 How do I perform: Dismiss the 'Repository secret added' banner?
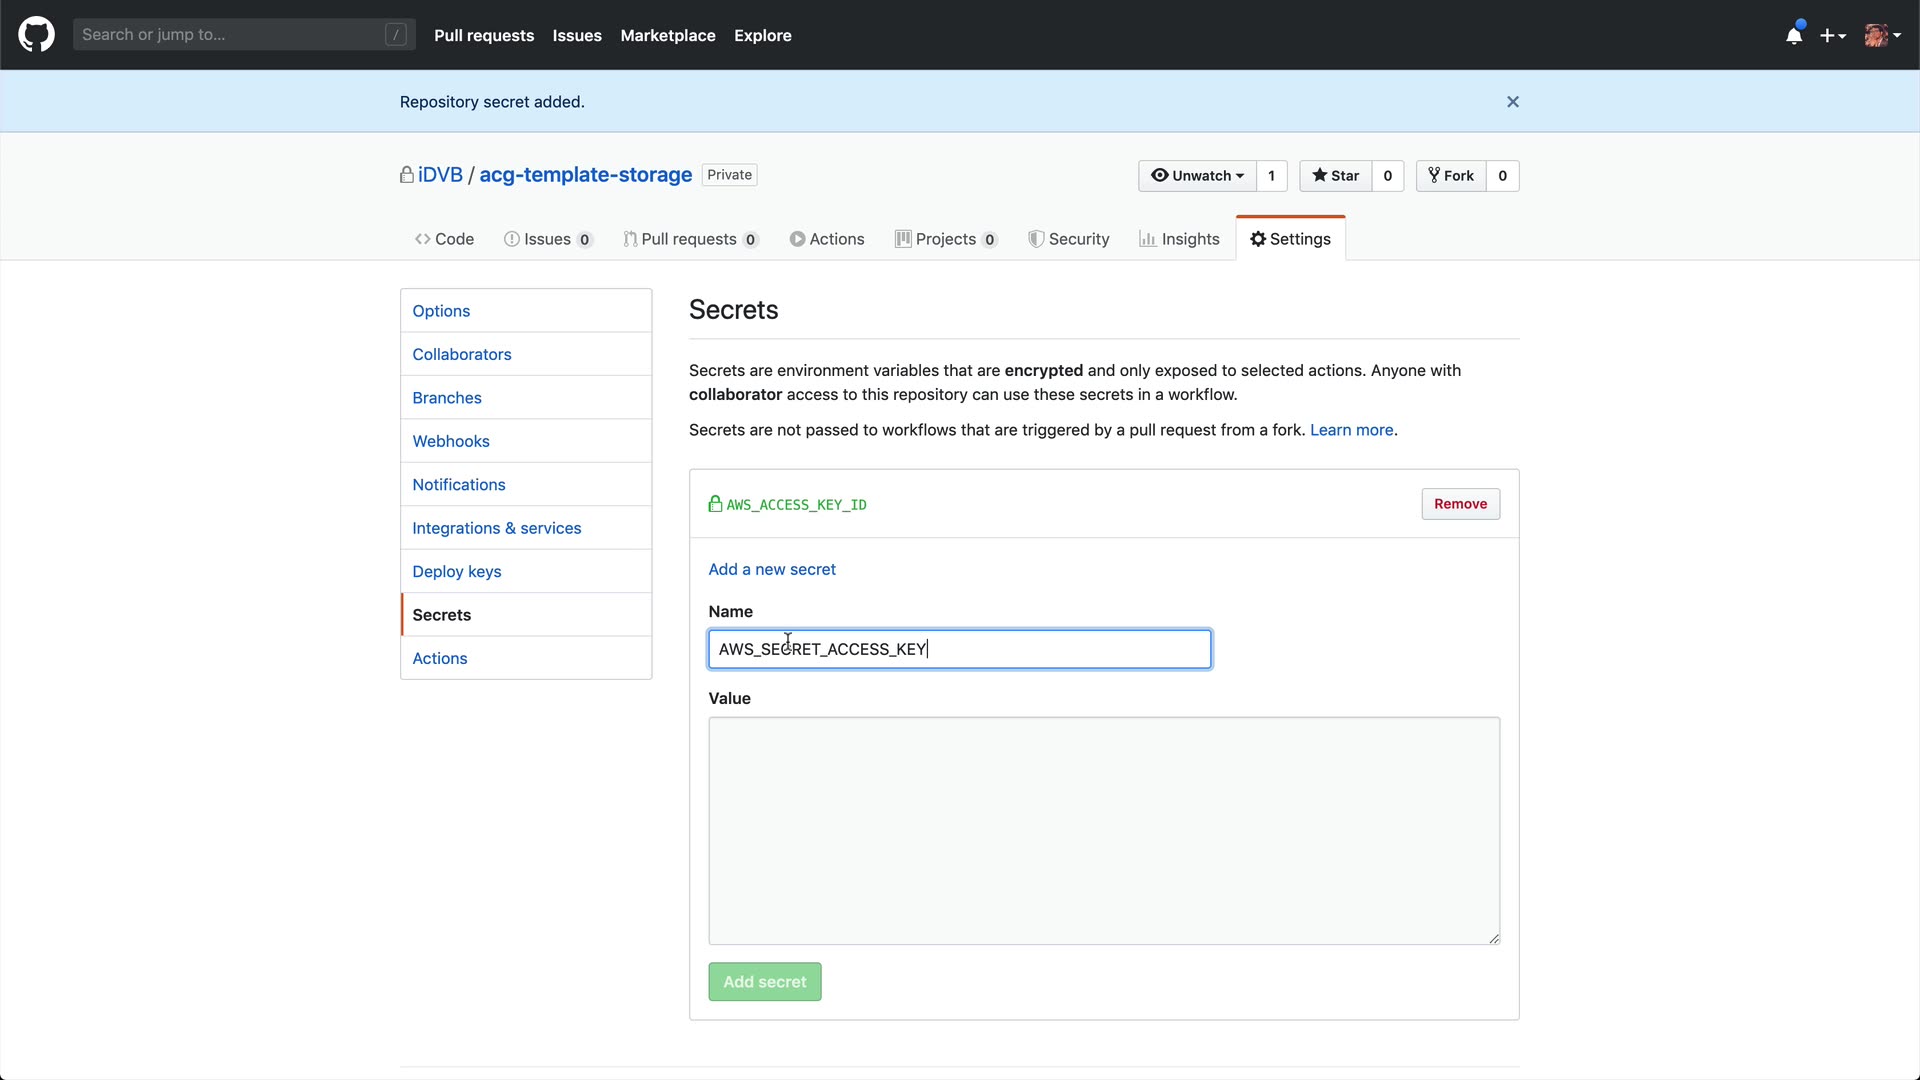[1513, 102]
